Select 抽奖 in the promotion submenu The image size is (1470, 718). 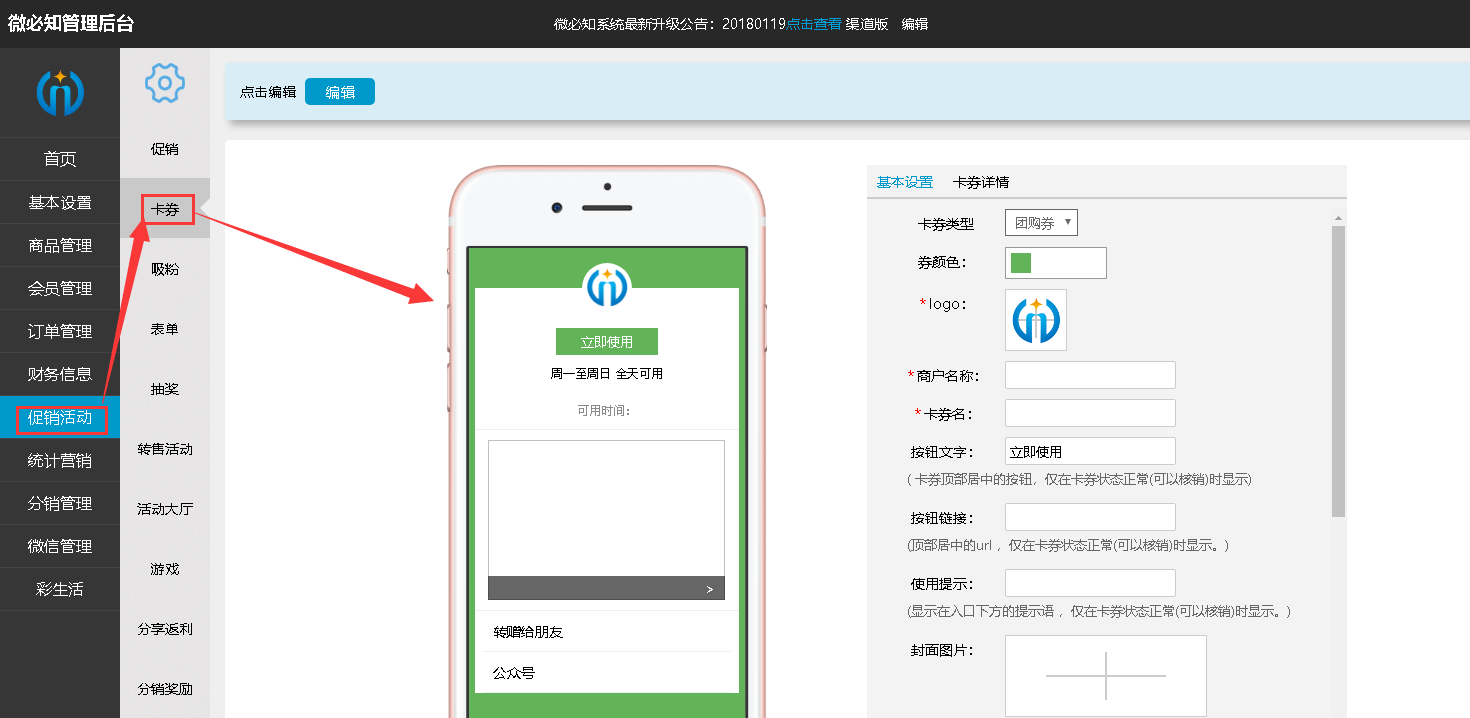(165, 389)
